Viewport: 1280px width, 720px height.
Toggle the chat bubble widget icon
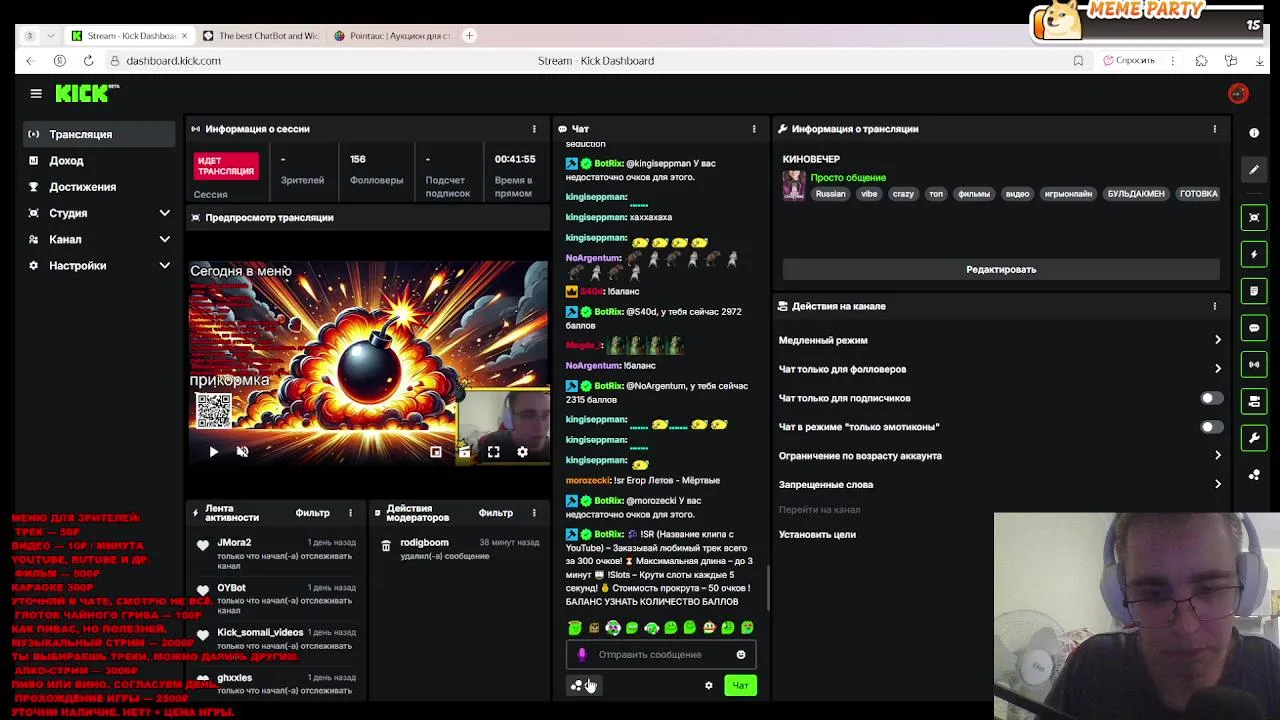(x=1254, y=328)
